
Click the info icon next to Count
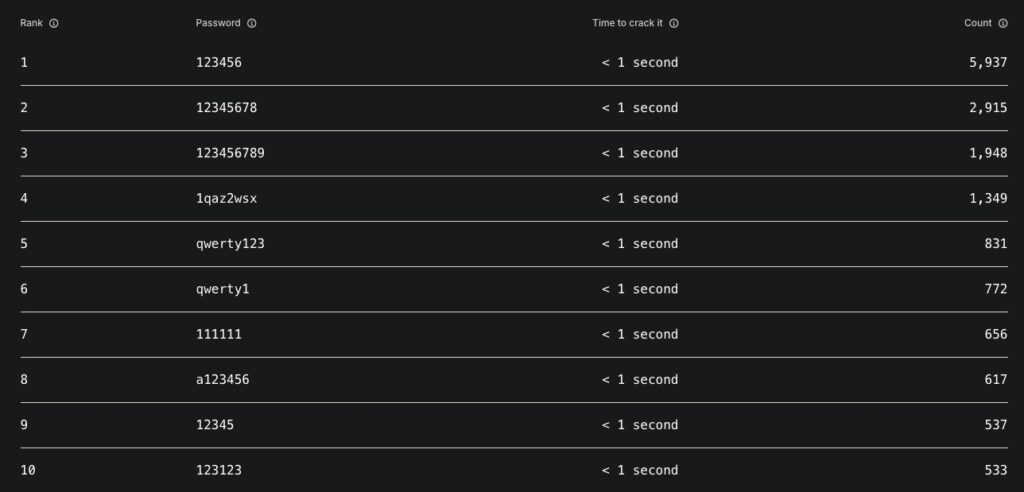(1002, 23)
